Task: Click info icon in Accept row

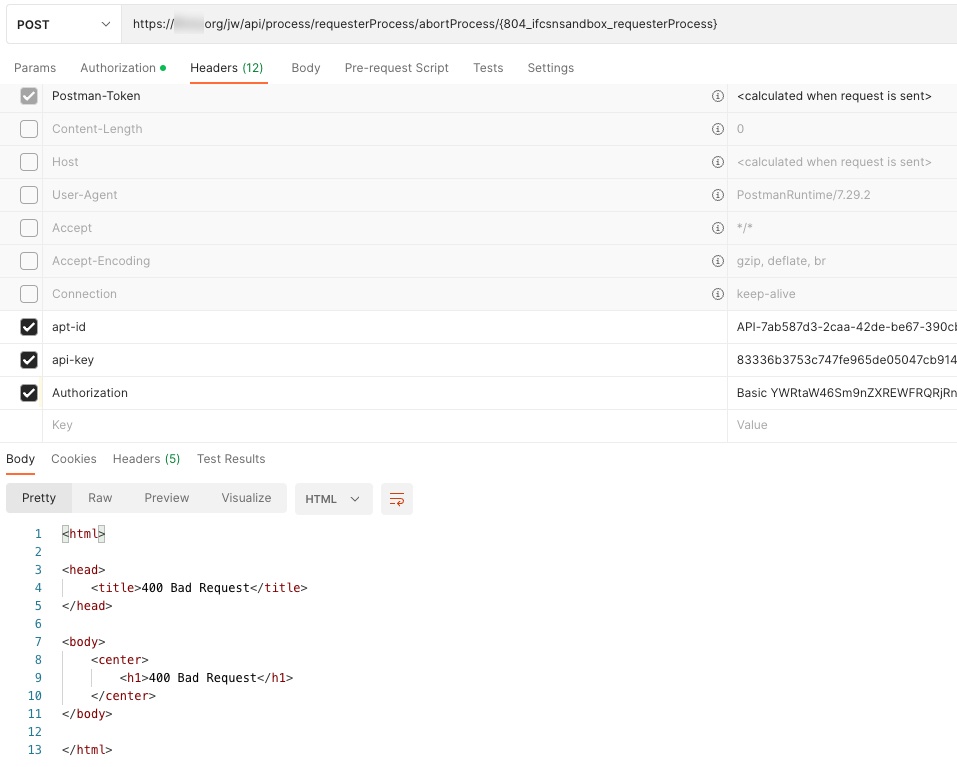Action: point(717,228)
